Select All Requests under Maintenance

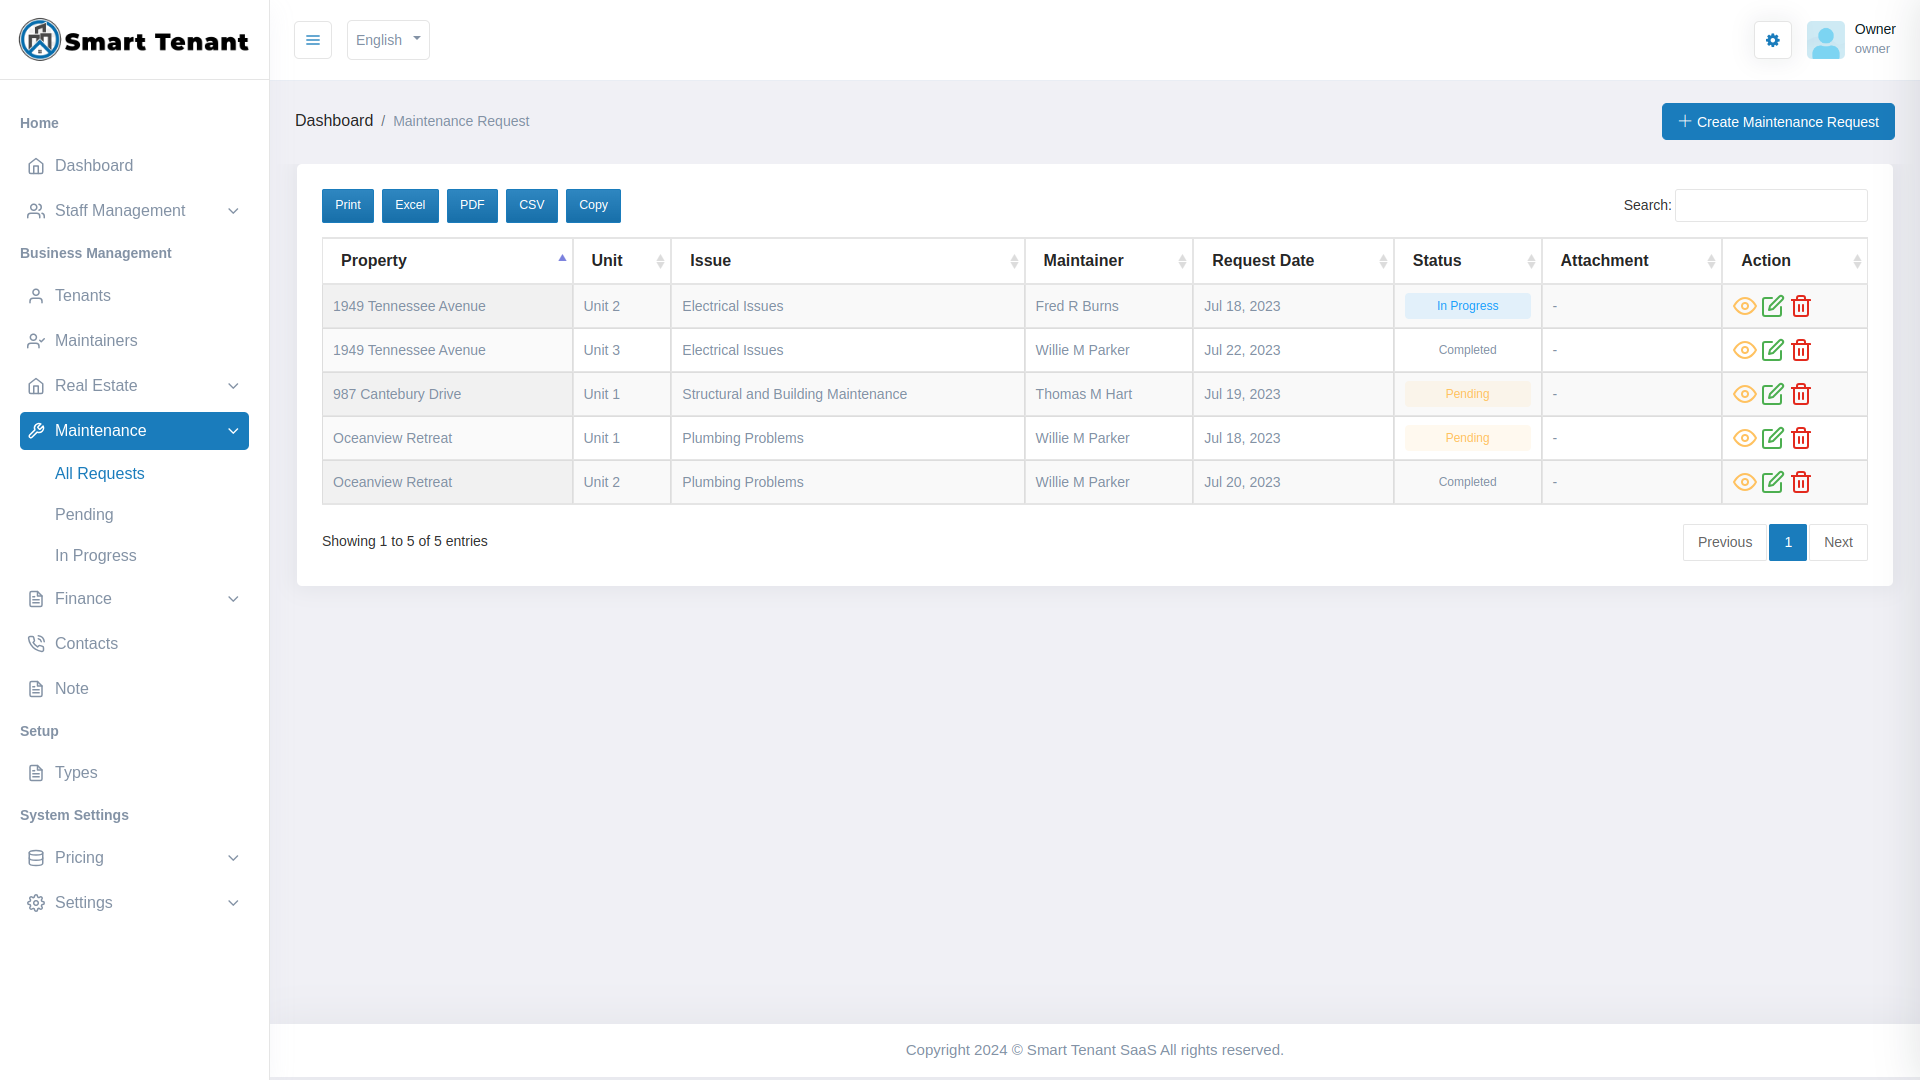(x=100, y=473)
